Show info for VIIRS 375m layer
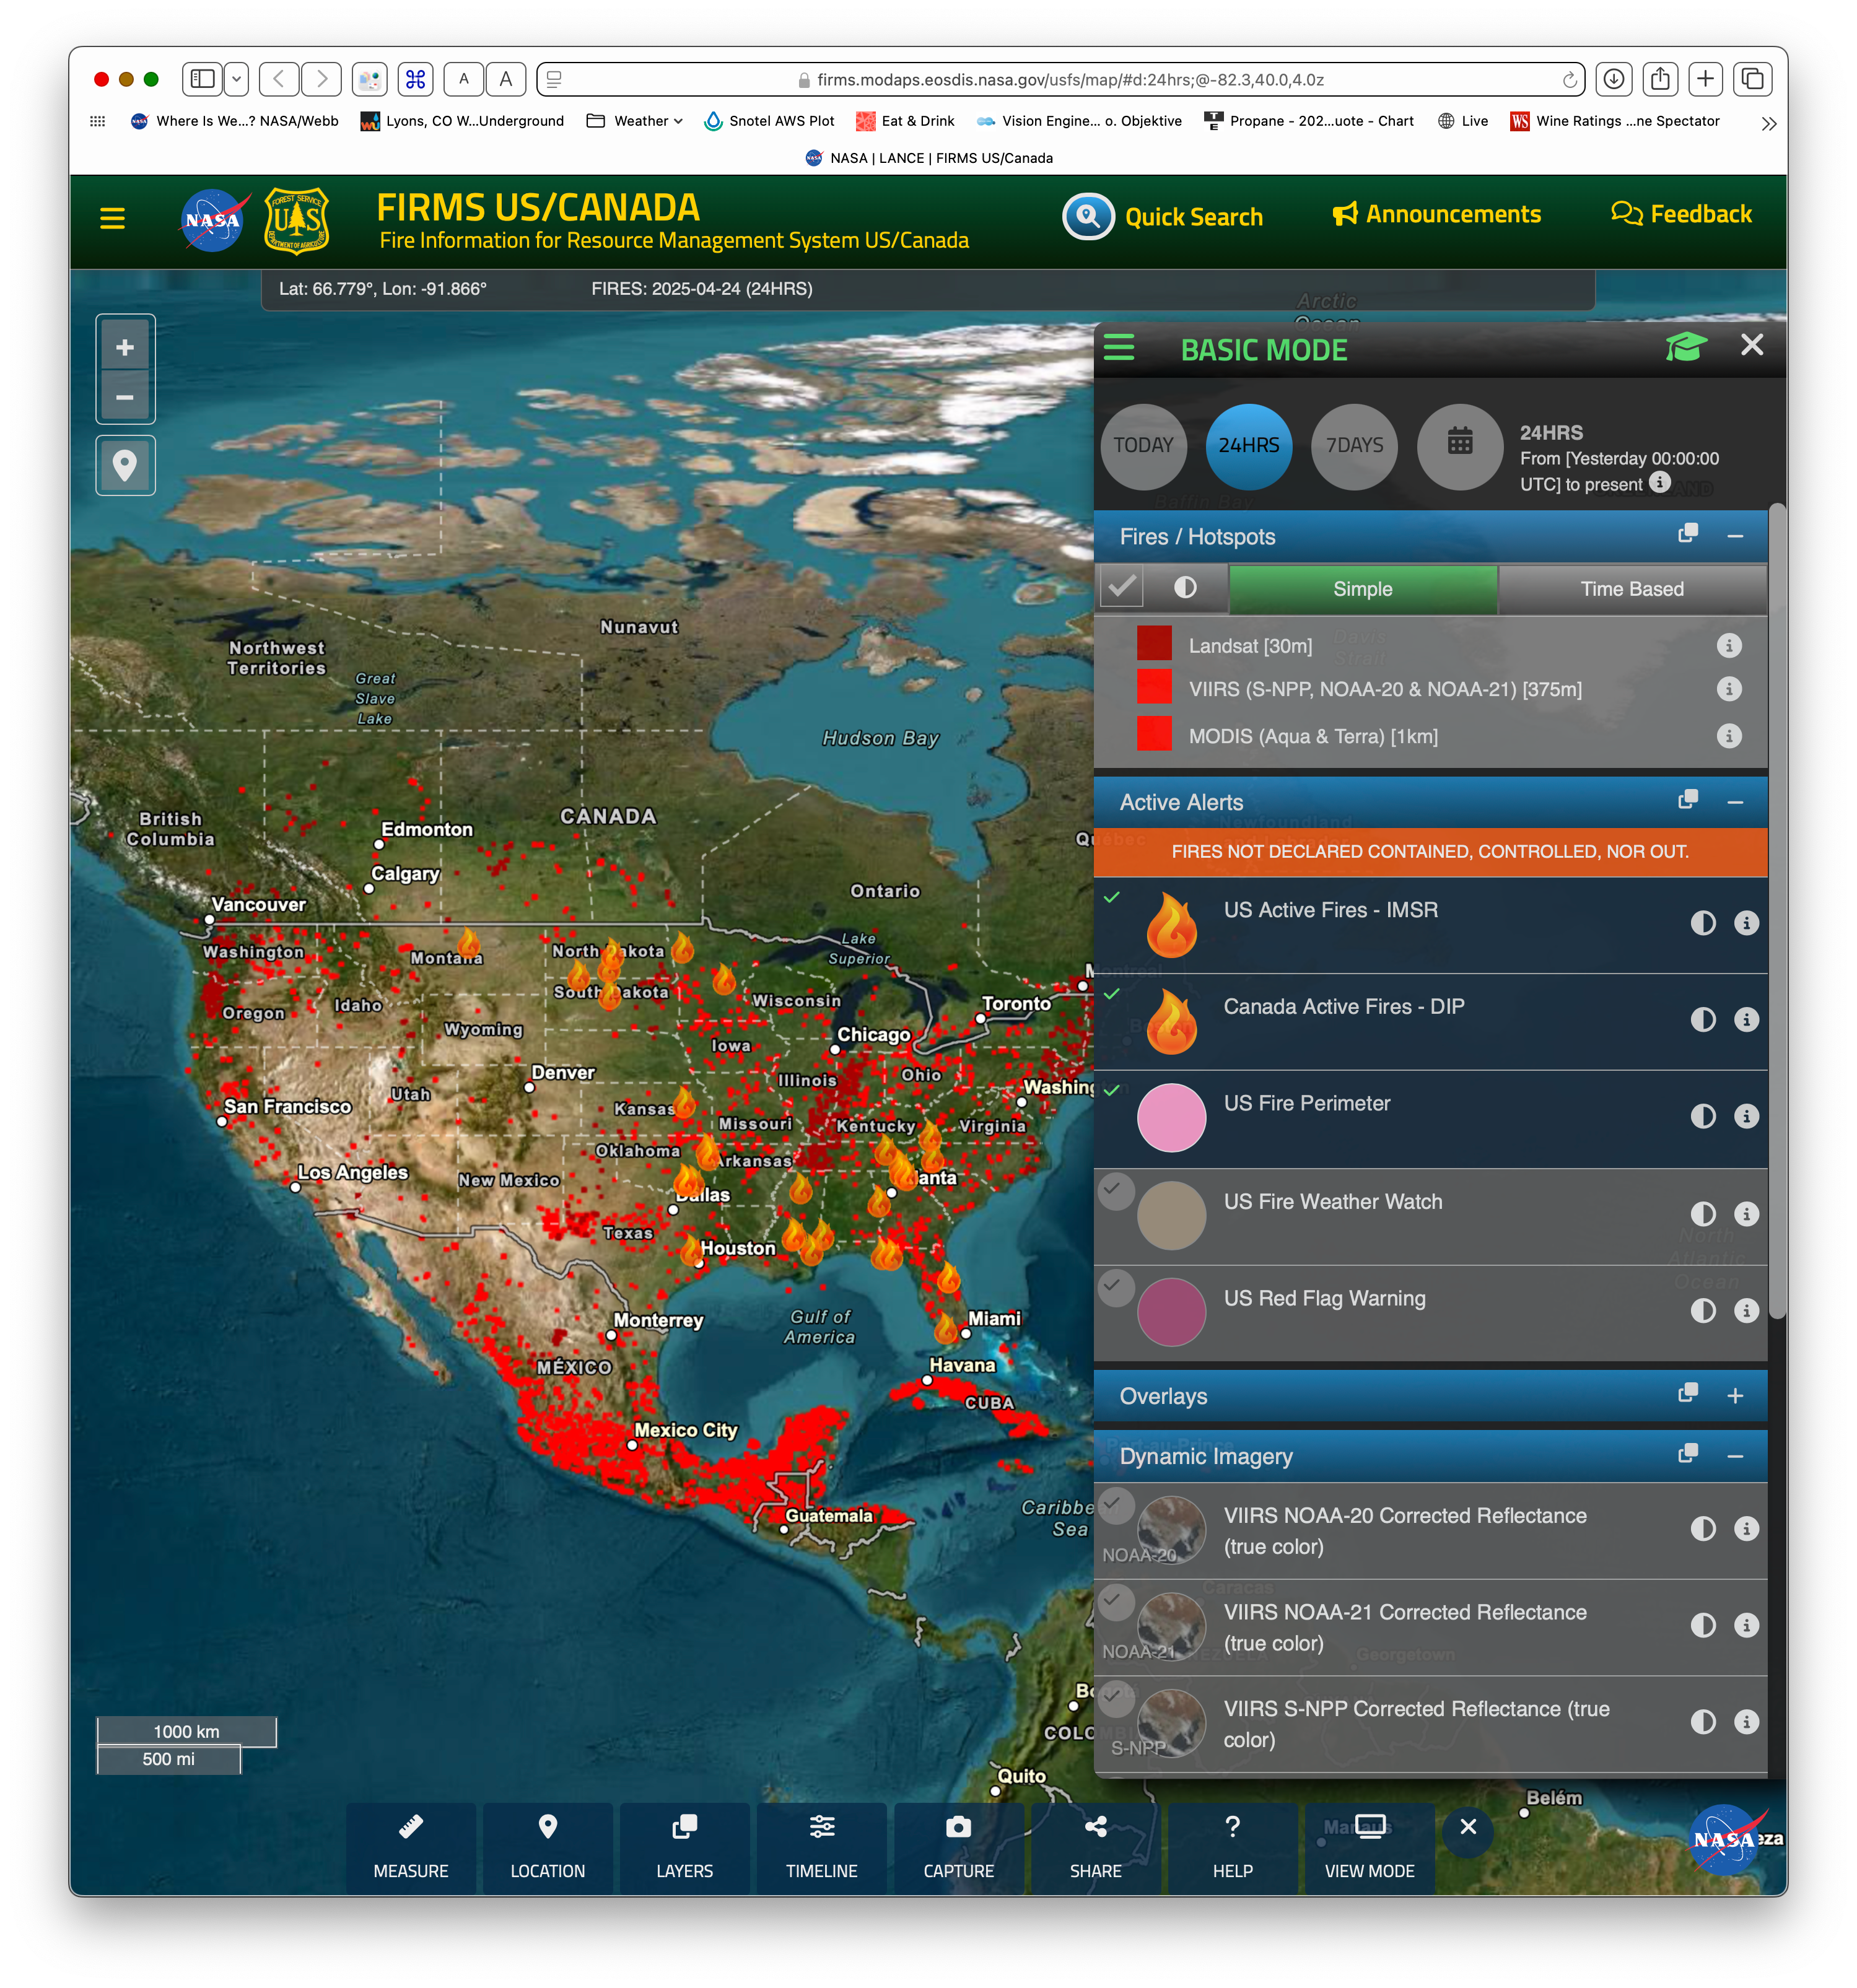1857x1988 pixels. coord(1728,689)
